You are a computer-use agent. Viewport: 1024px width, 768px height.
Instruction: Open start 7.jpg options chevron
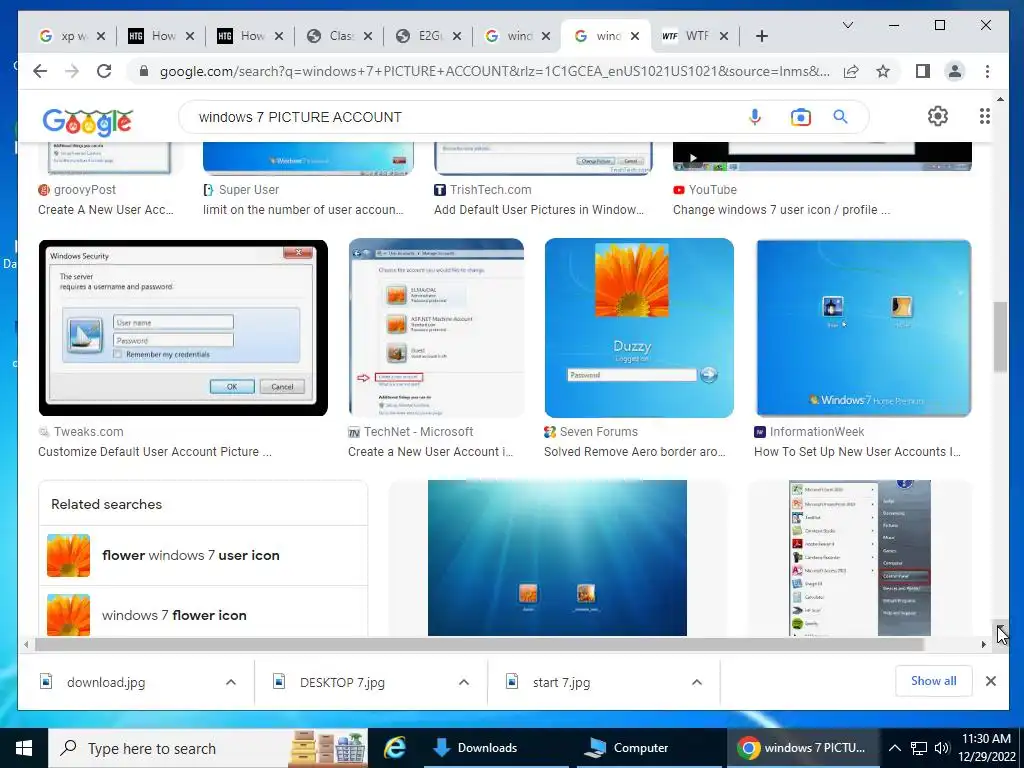tap(697, 682)
